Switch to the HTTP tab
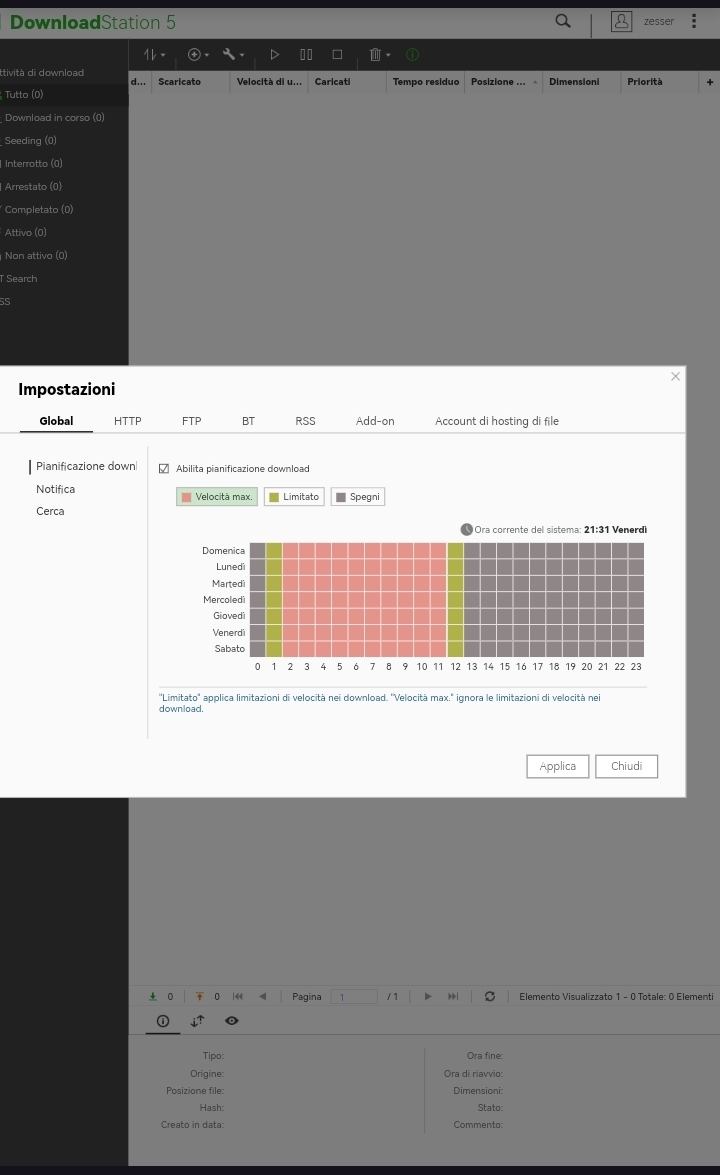Screen dimensions: 720x1175 coord(127,421)
